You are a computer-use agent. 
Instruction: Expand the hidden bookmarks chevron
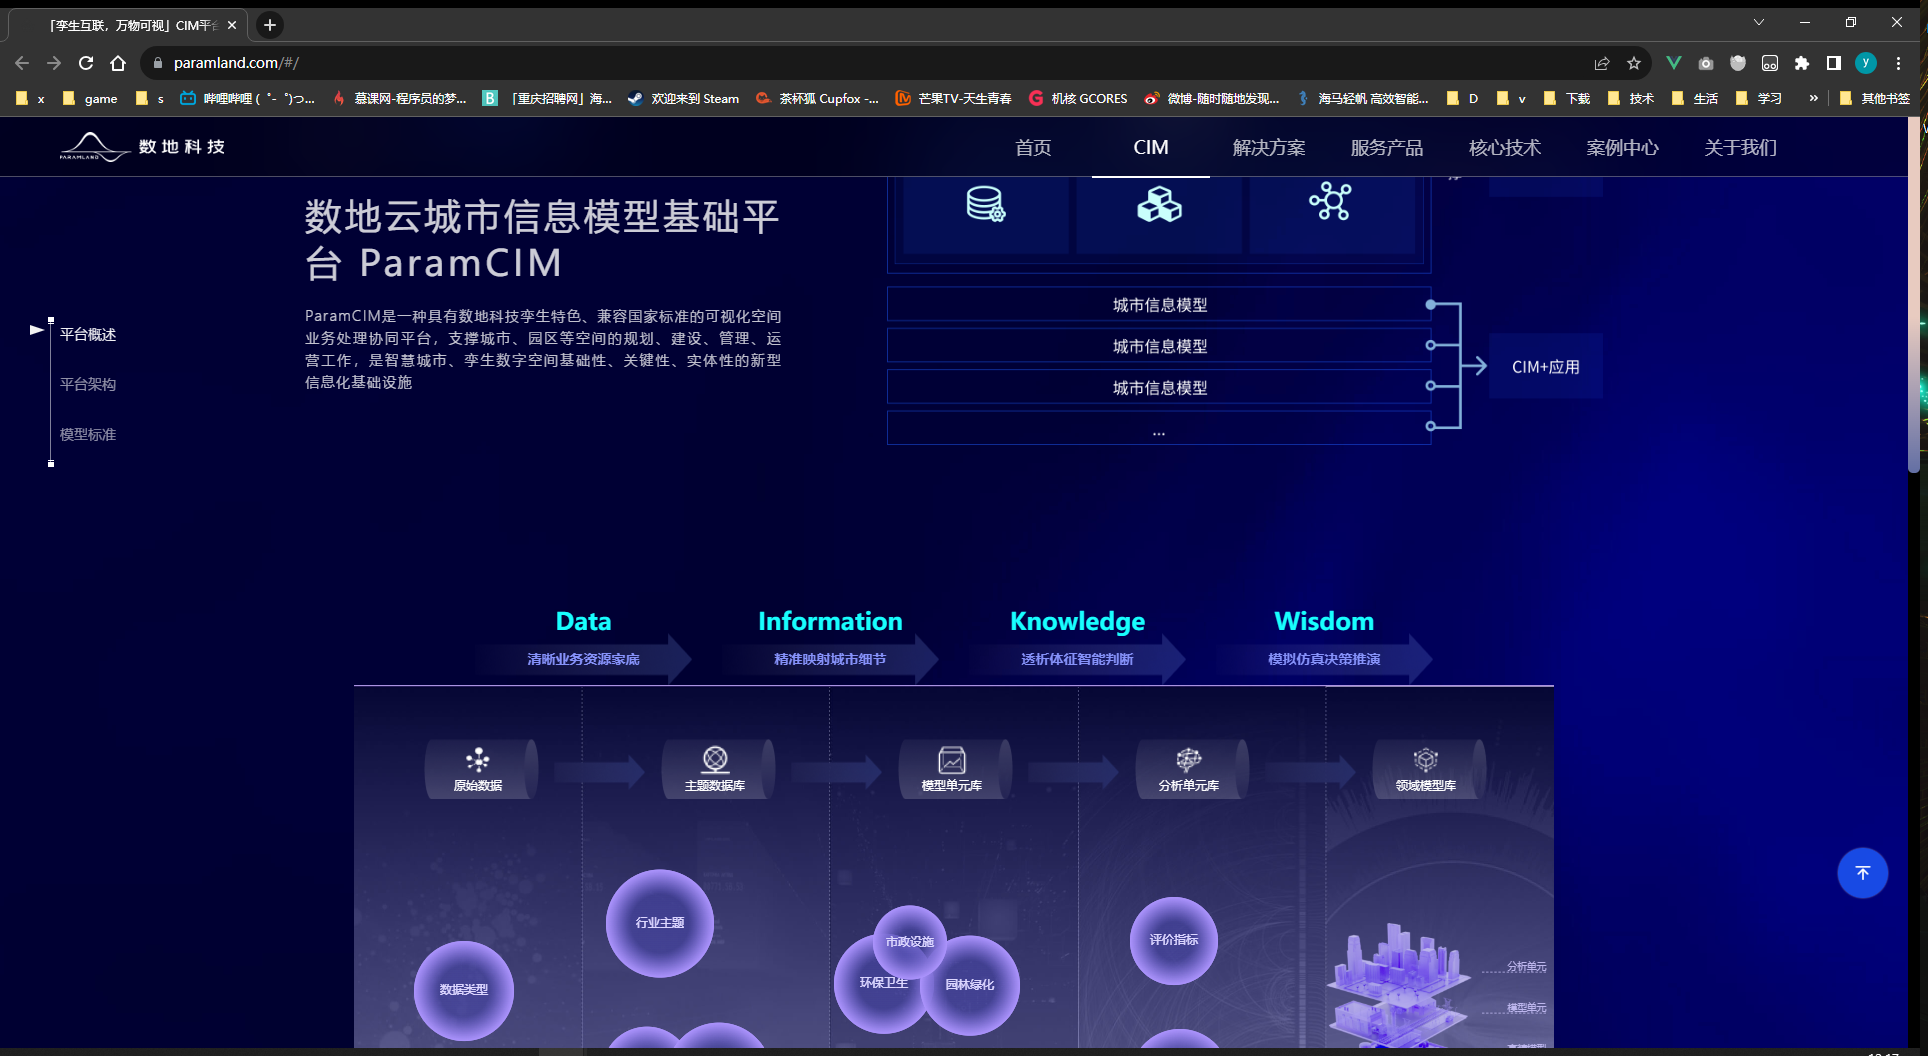click(x=1813, y=98)
